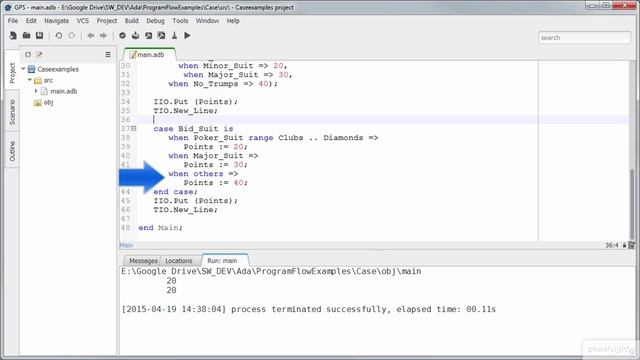Collapse the Caseexamples project node

click(x=23, y=69)
